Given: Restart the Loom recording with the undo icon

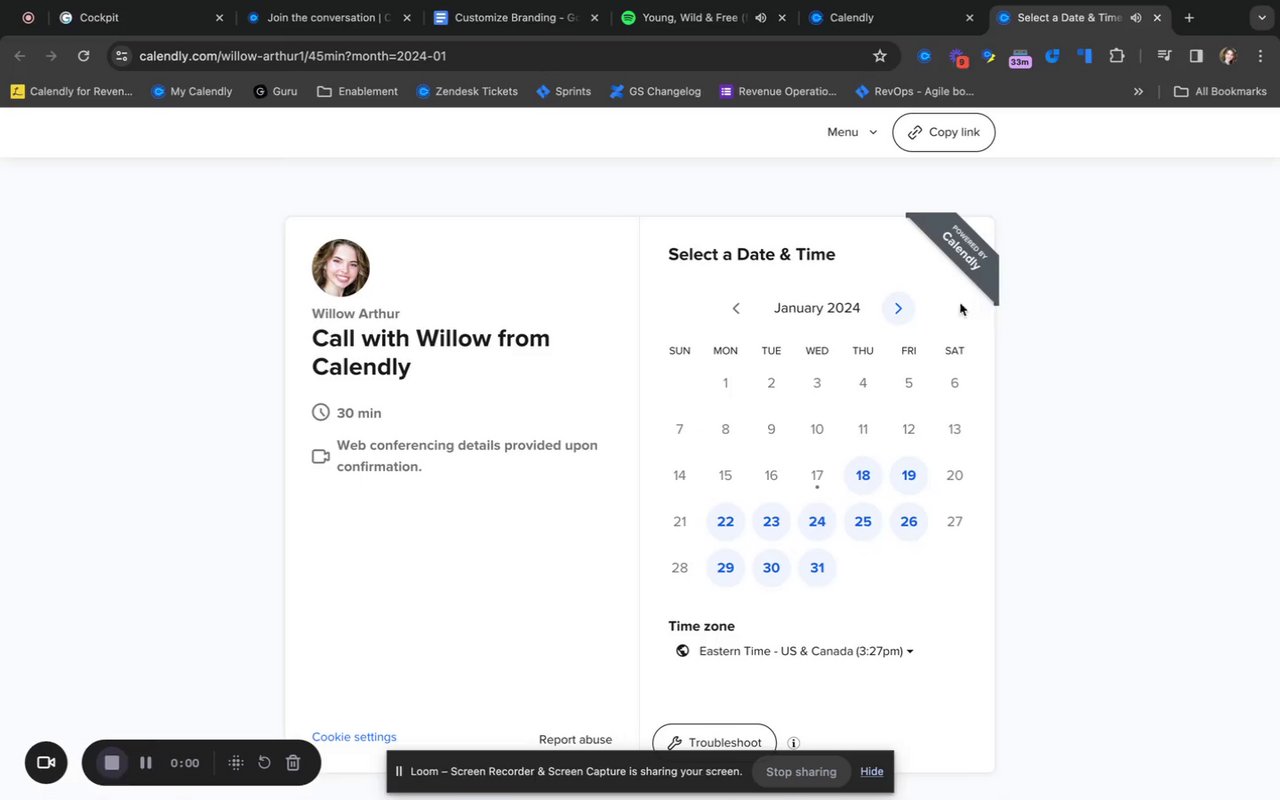Looking at the screenshot, I should [x=264, y=763].
